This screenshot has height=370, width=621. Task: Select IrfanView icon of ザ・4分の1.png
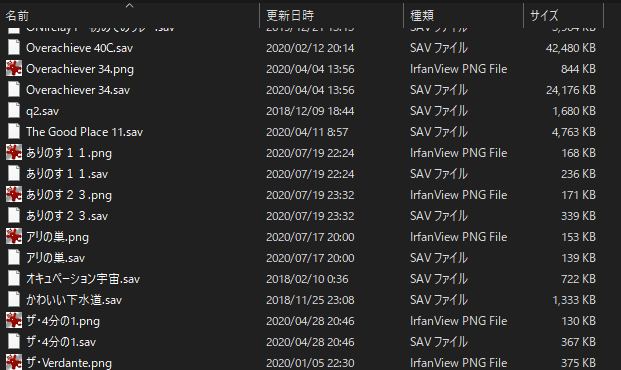(14, 320)
